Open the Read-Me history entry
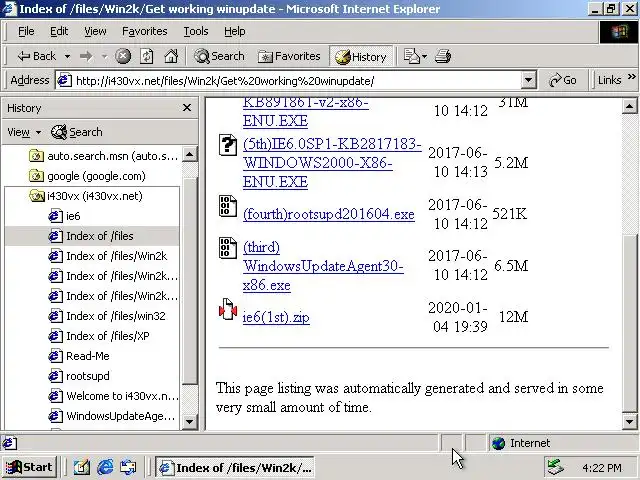 [79, 356]
